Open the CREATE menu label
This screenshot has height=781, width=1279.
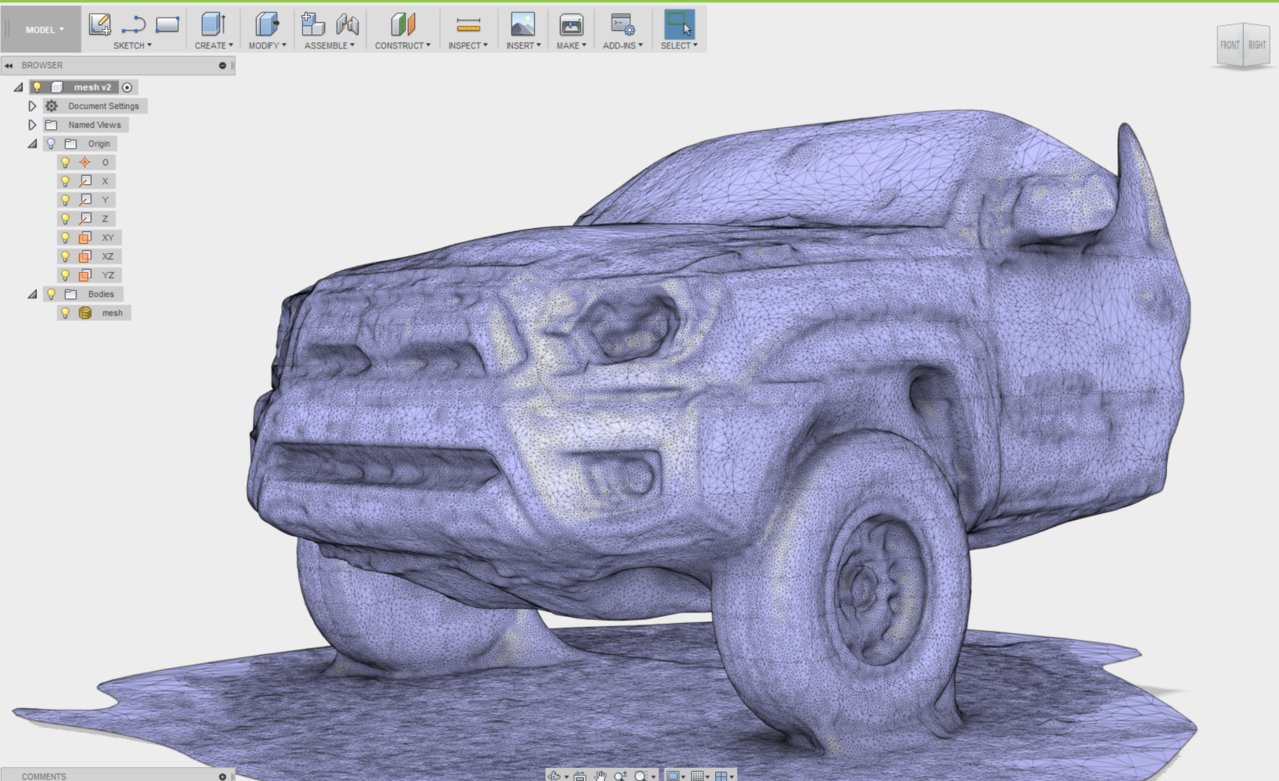coord(213,45)
